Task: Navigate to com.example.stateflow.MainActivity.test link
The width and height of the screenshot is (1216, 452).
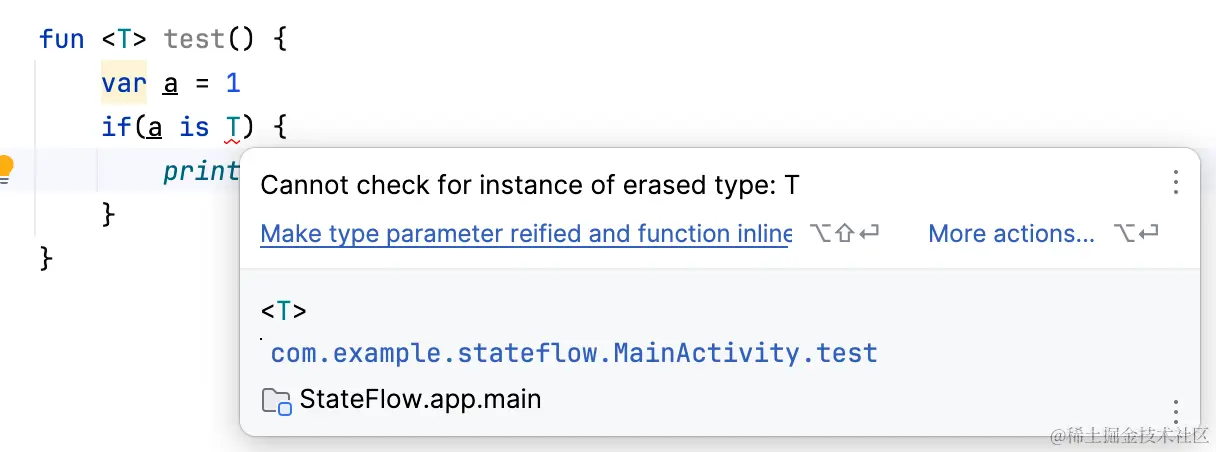Action: tap(574, 353)
